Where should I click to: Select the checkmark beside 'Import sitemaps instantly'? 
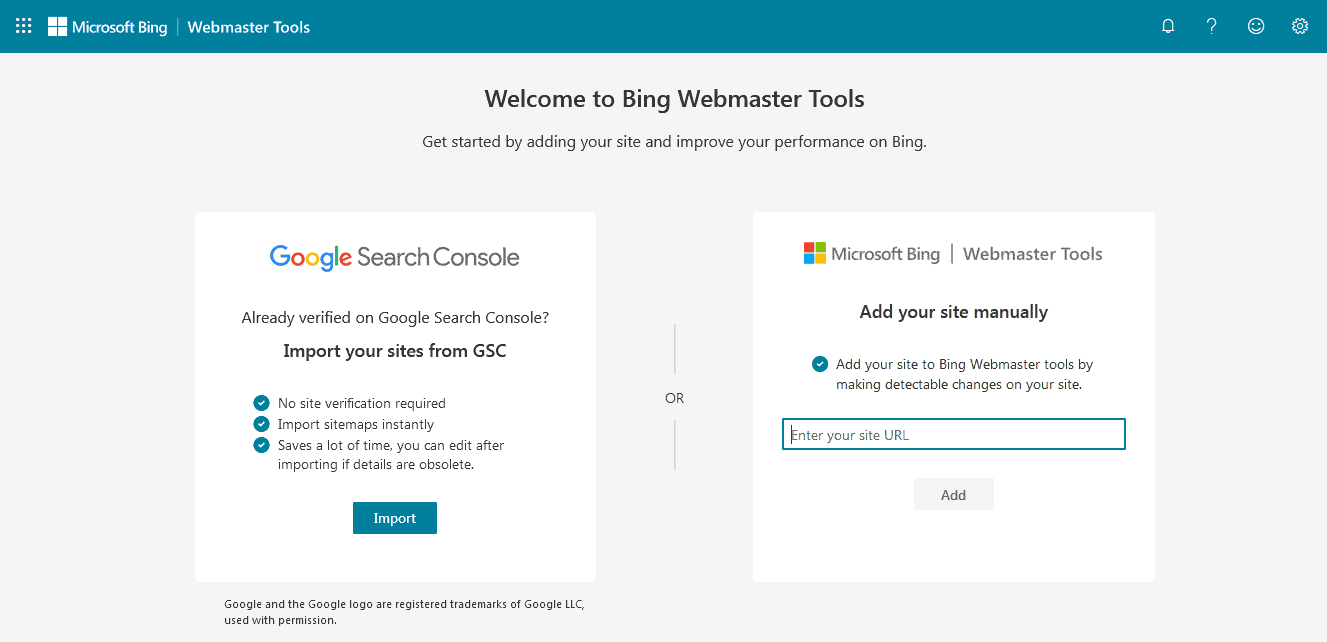[261, 423]
